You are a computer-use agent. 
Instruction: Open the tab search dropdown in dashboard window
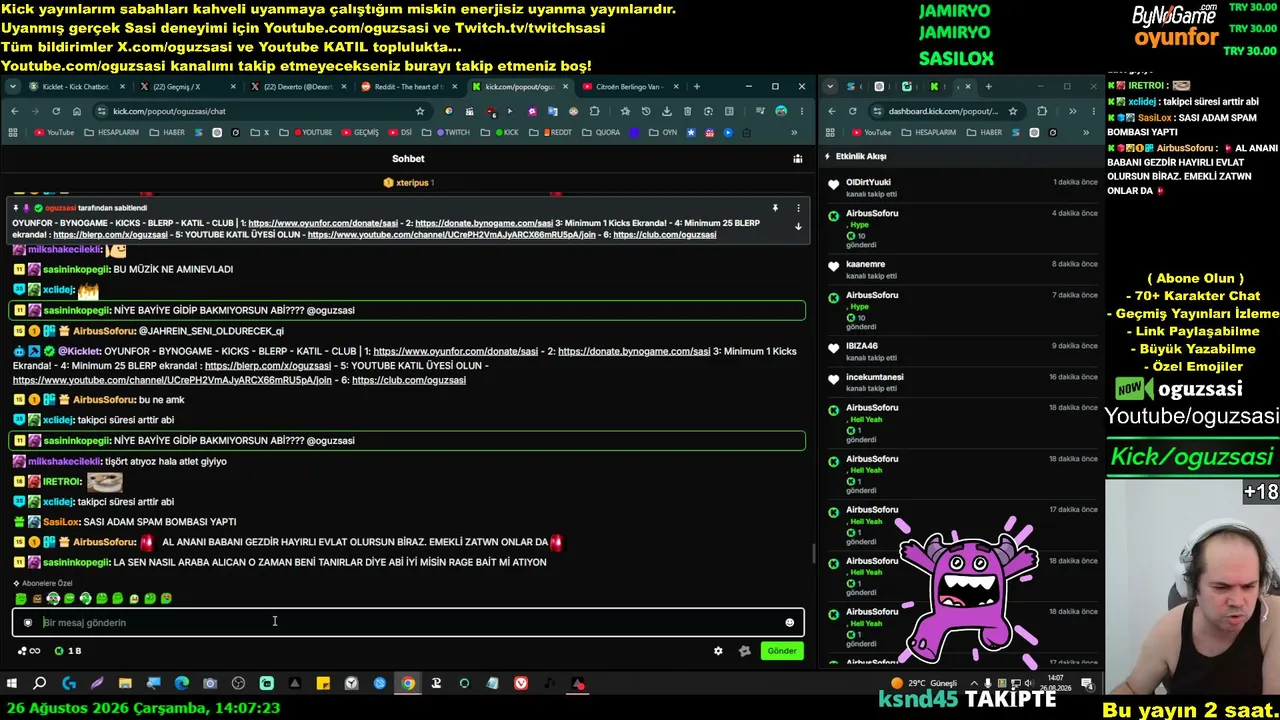(x=830, y=87)
